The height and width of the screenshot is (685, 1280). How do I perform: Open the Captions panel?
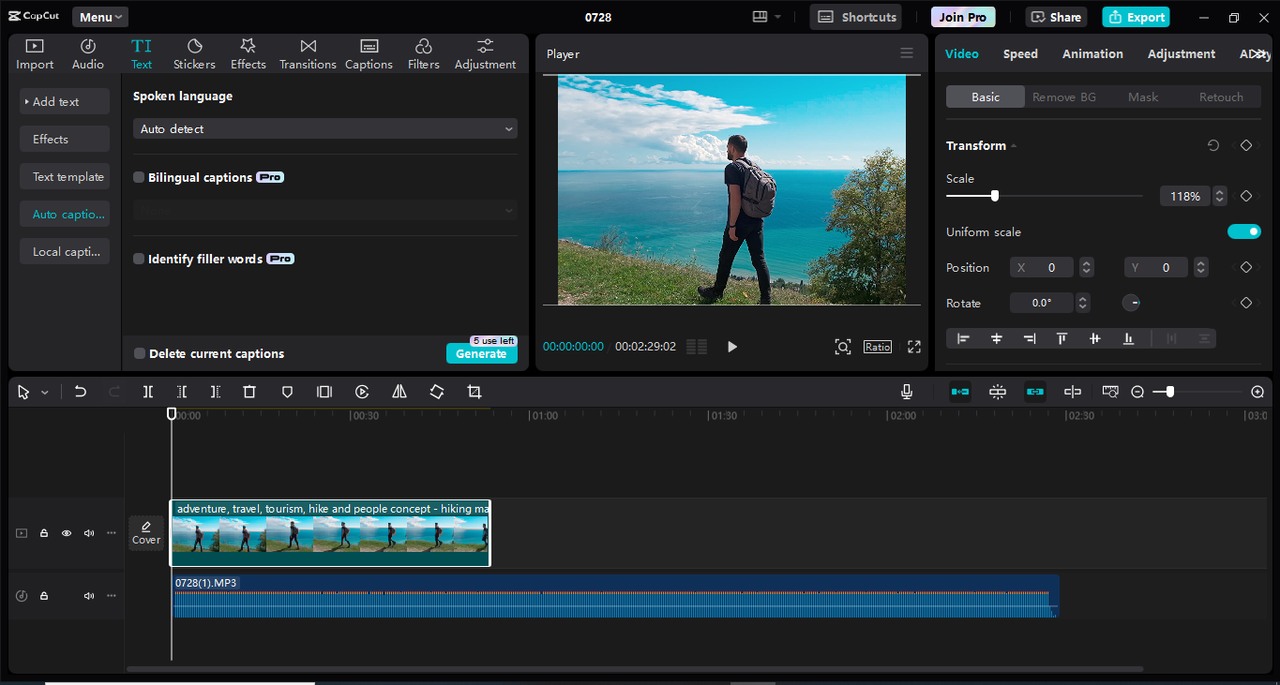[x=369, y=54]
